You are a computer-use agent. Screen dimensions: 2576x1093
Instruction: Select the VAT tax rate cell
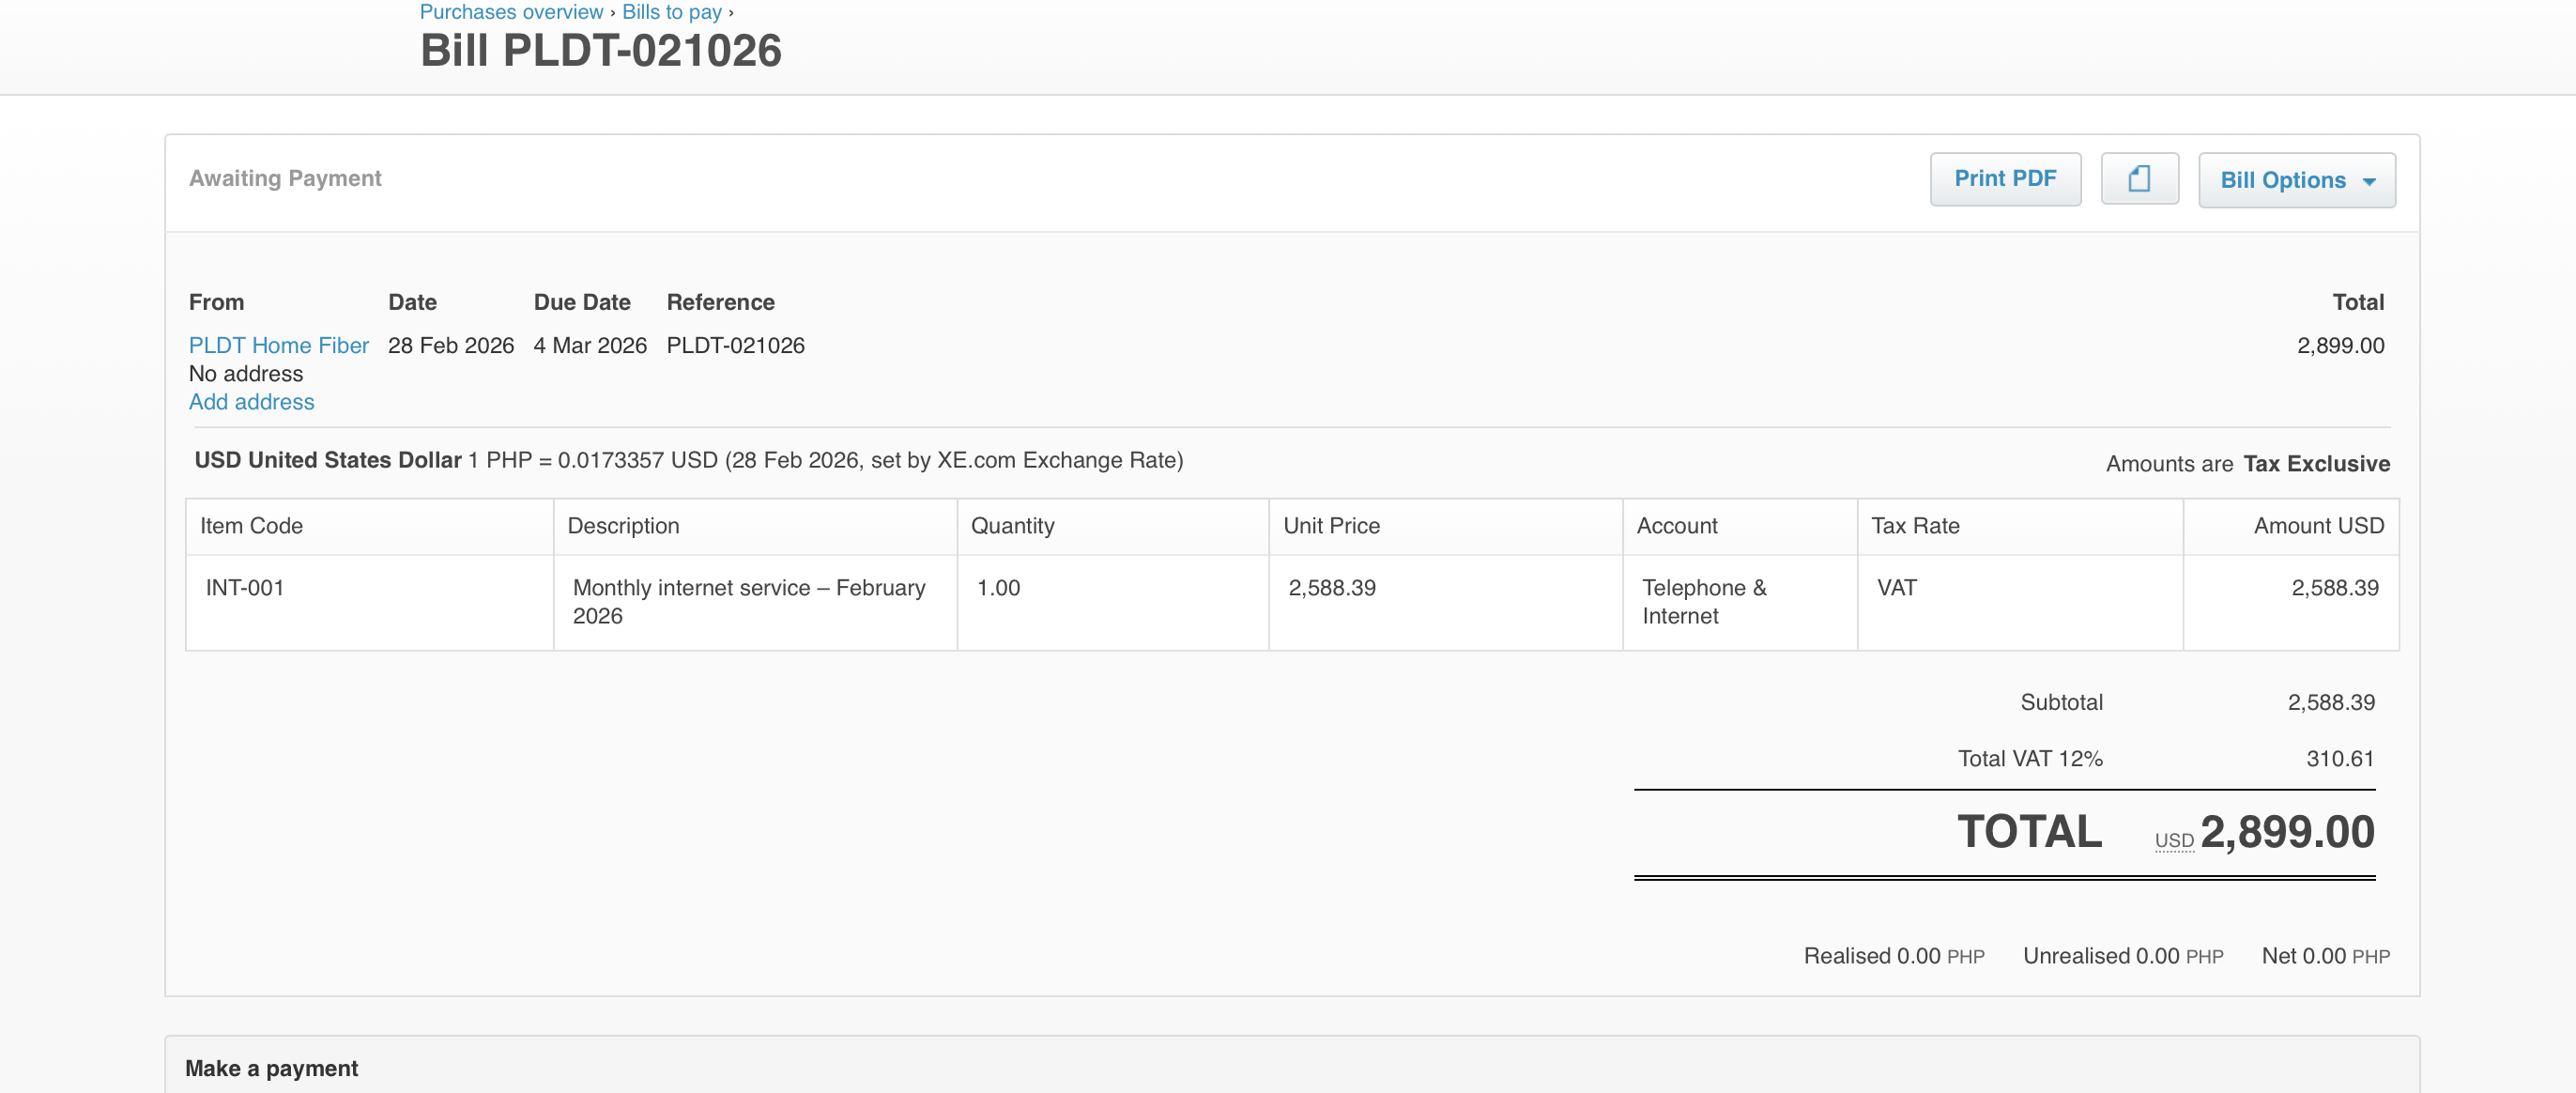pos(1896,588)
